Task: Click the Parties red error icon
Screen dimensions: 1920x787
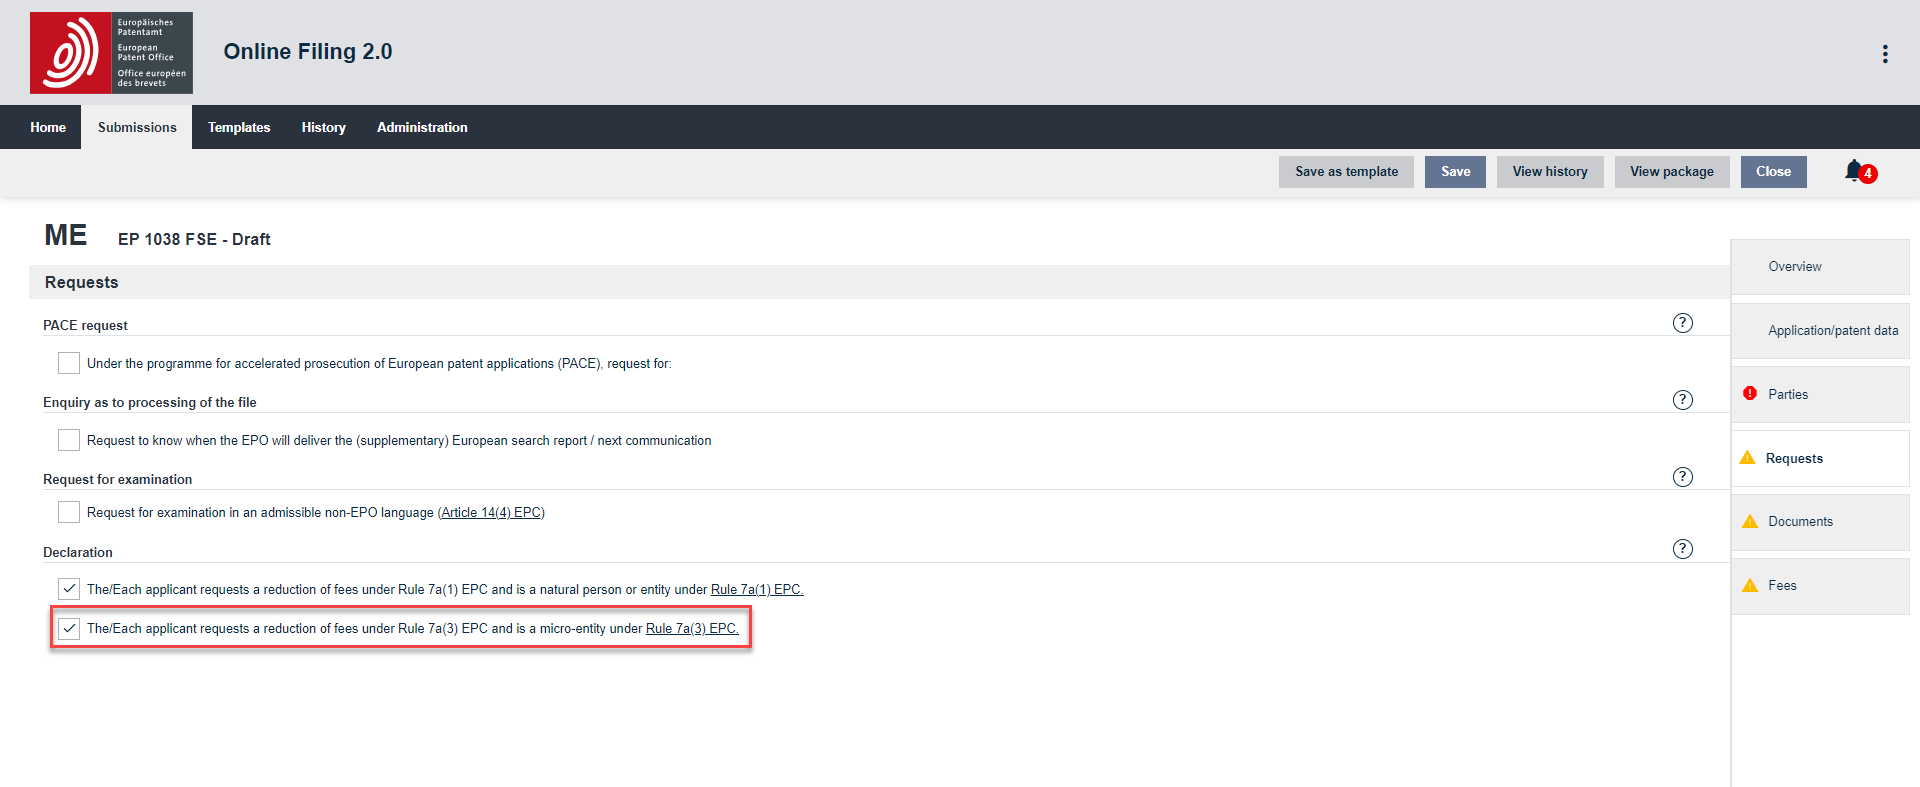Action: pyautogui.click(x=1750, y=394)
